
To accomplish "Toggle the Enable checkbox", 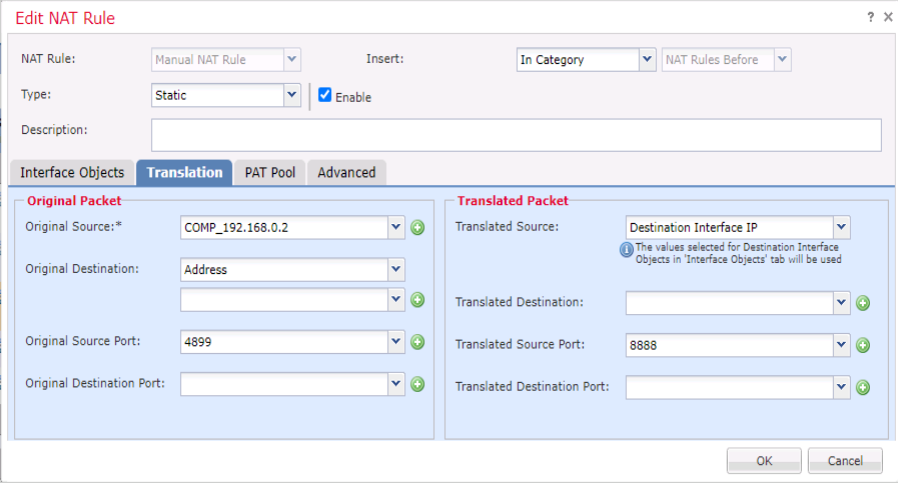I will tap(325, 95).
